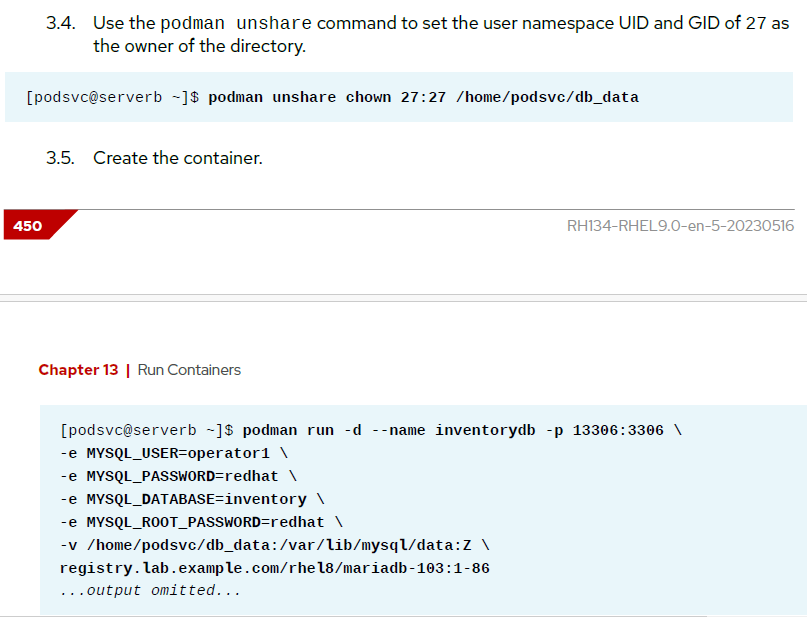Screen dimensions: 807x617
Task: Click the page separator between pages
Action: pos(404,298)
